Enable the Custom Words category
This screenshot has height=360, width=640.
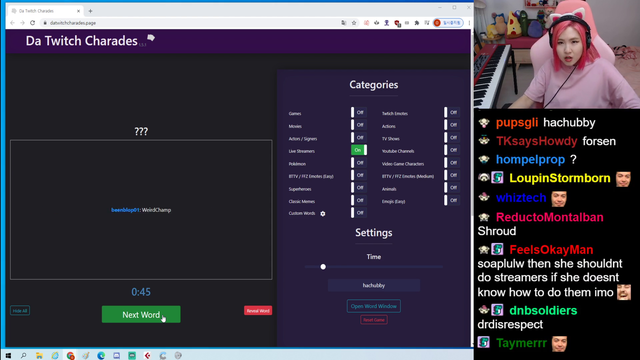point(359,213)
